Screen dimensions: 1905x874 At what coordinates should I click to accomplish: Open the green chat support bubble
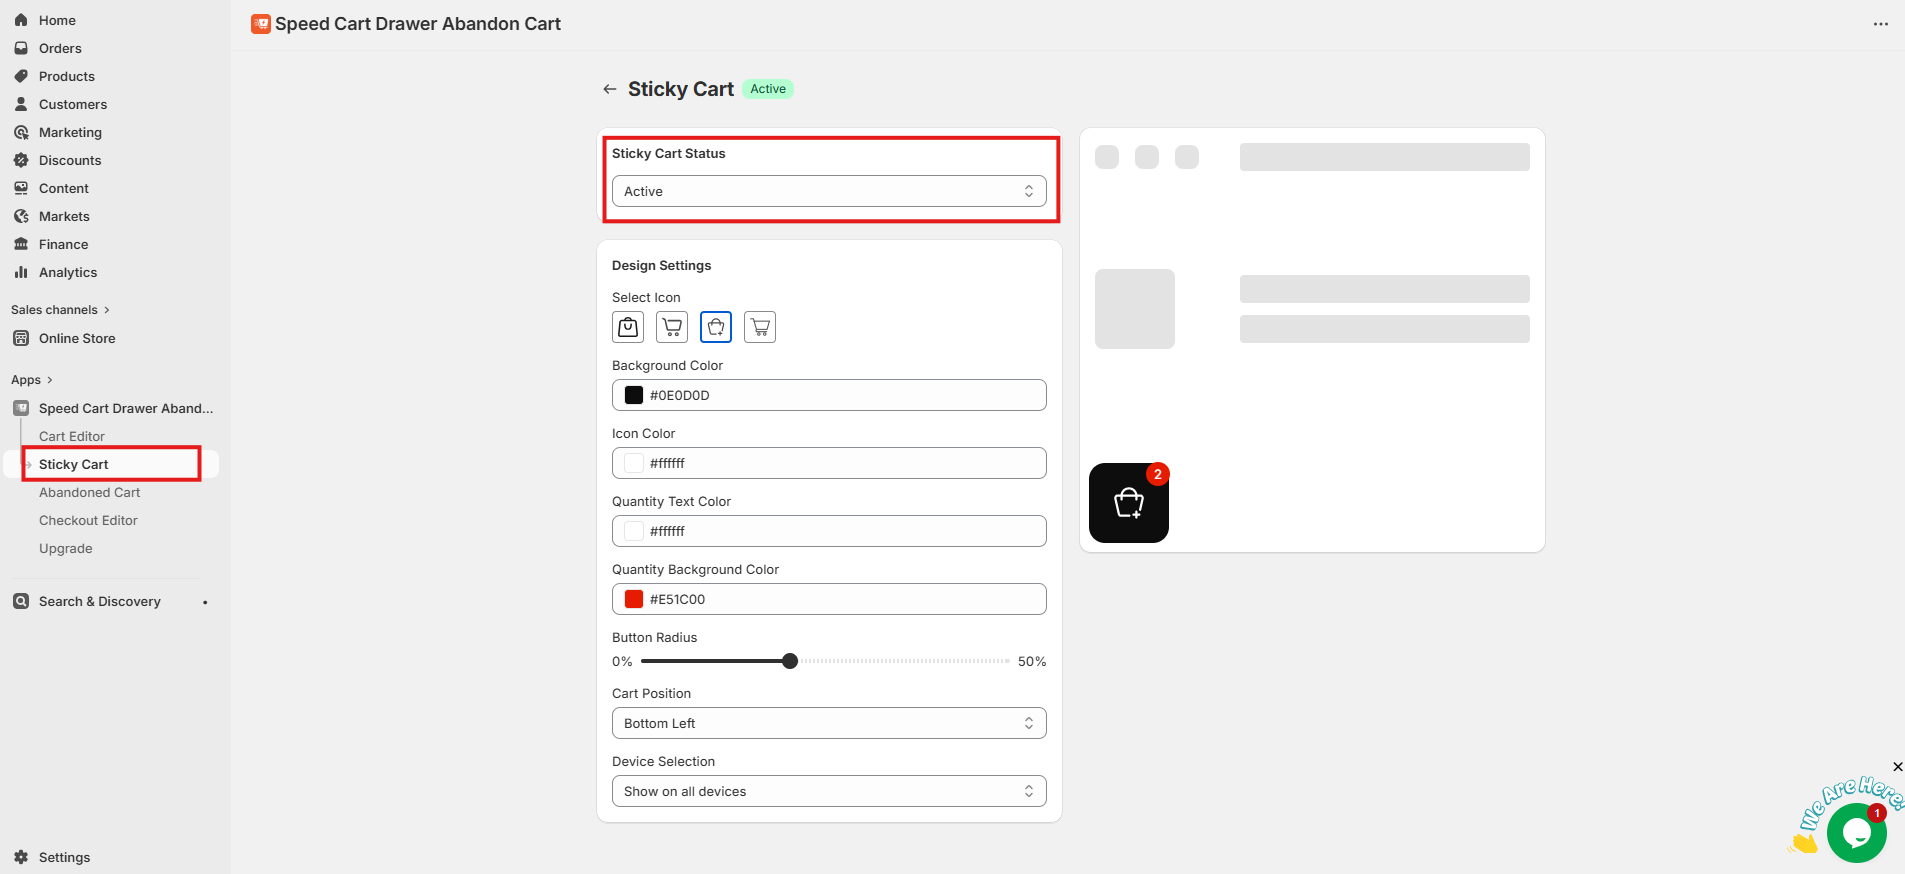[x=1856, y=832]
